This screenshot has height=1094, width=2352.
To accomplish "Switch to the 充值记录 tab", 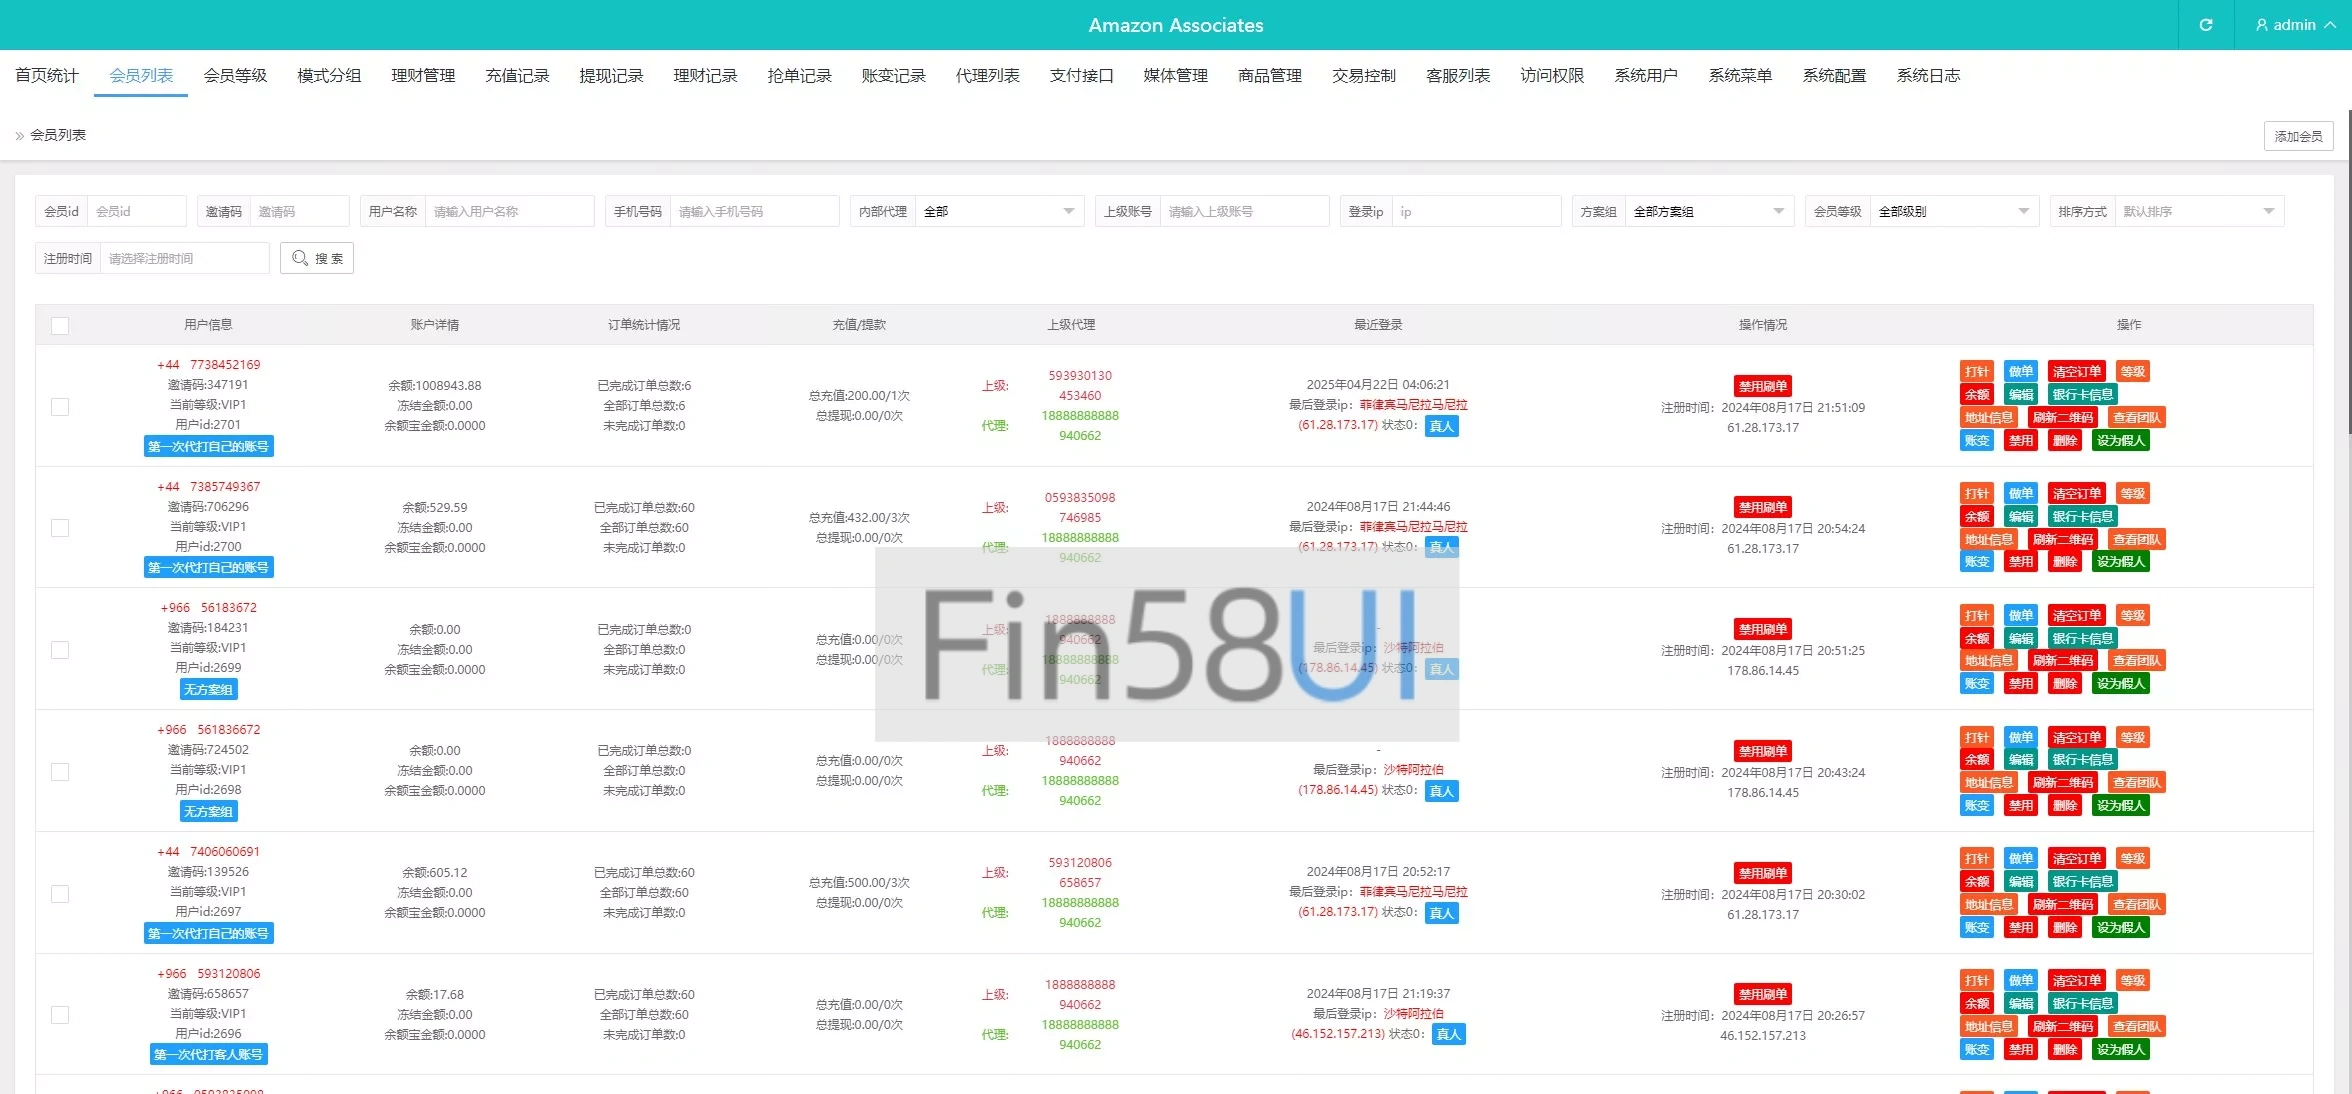I will point(517,76).
